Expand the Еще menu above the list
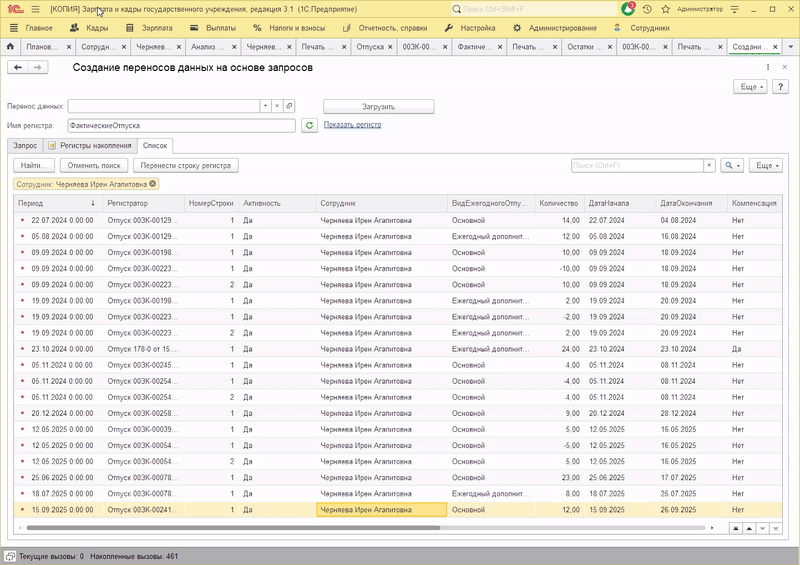800x565 pixels. 765,165
